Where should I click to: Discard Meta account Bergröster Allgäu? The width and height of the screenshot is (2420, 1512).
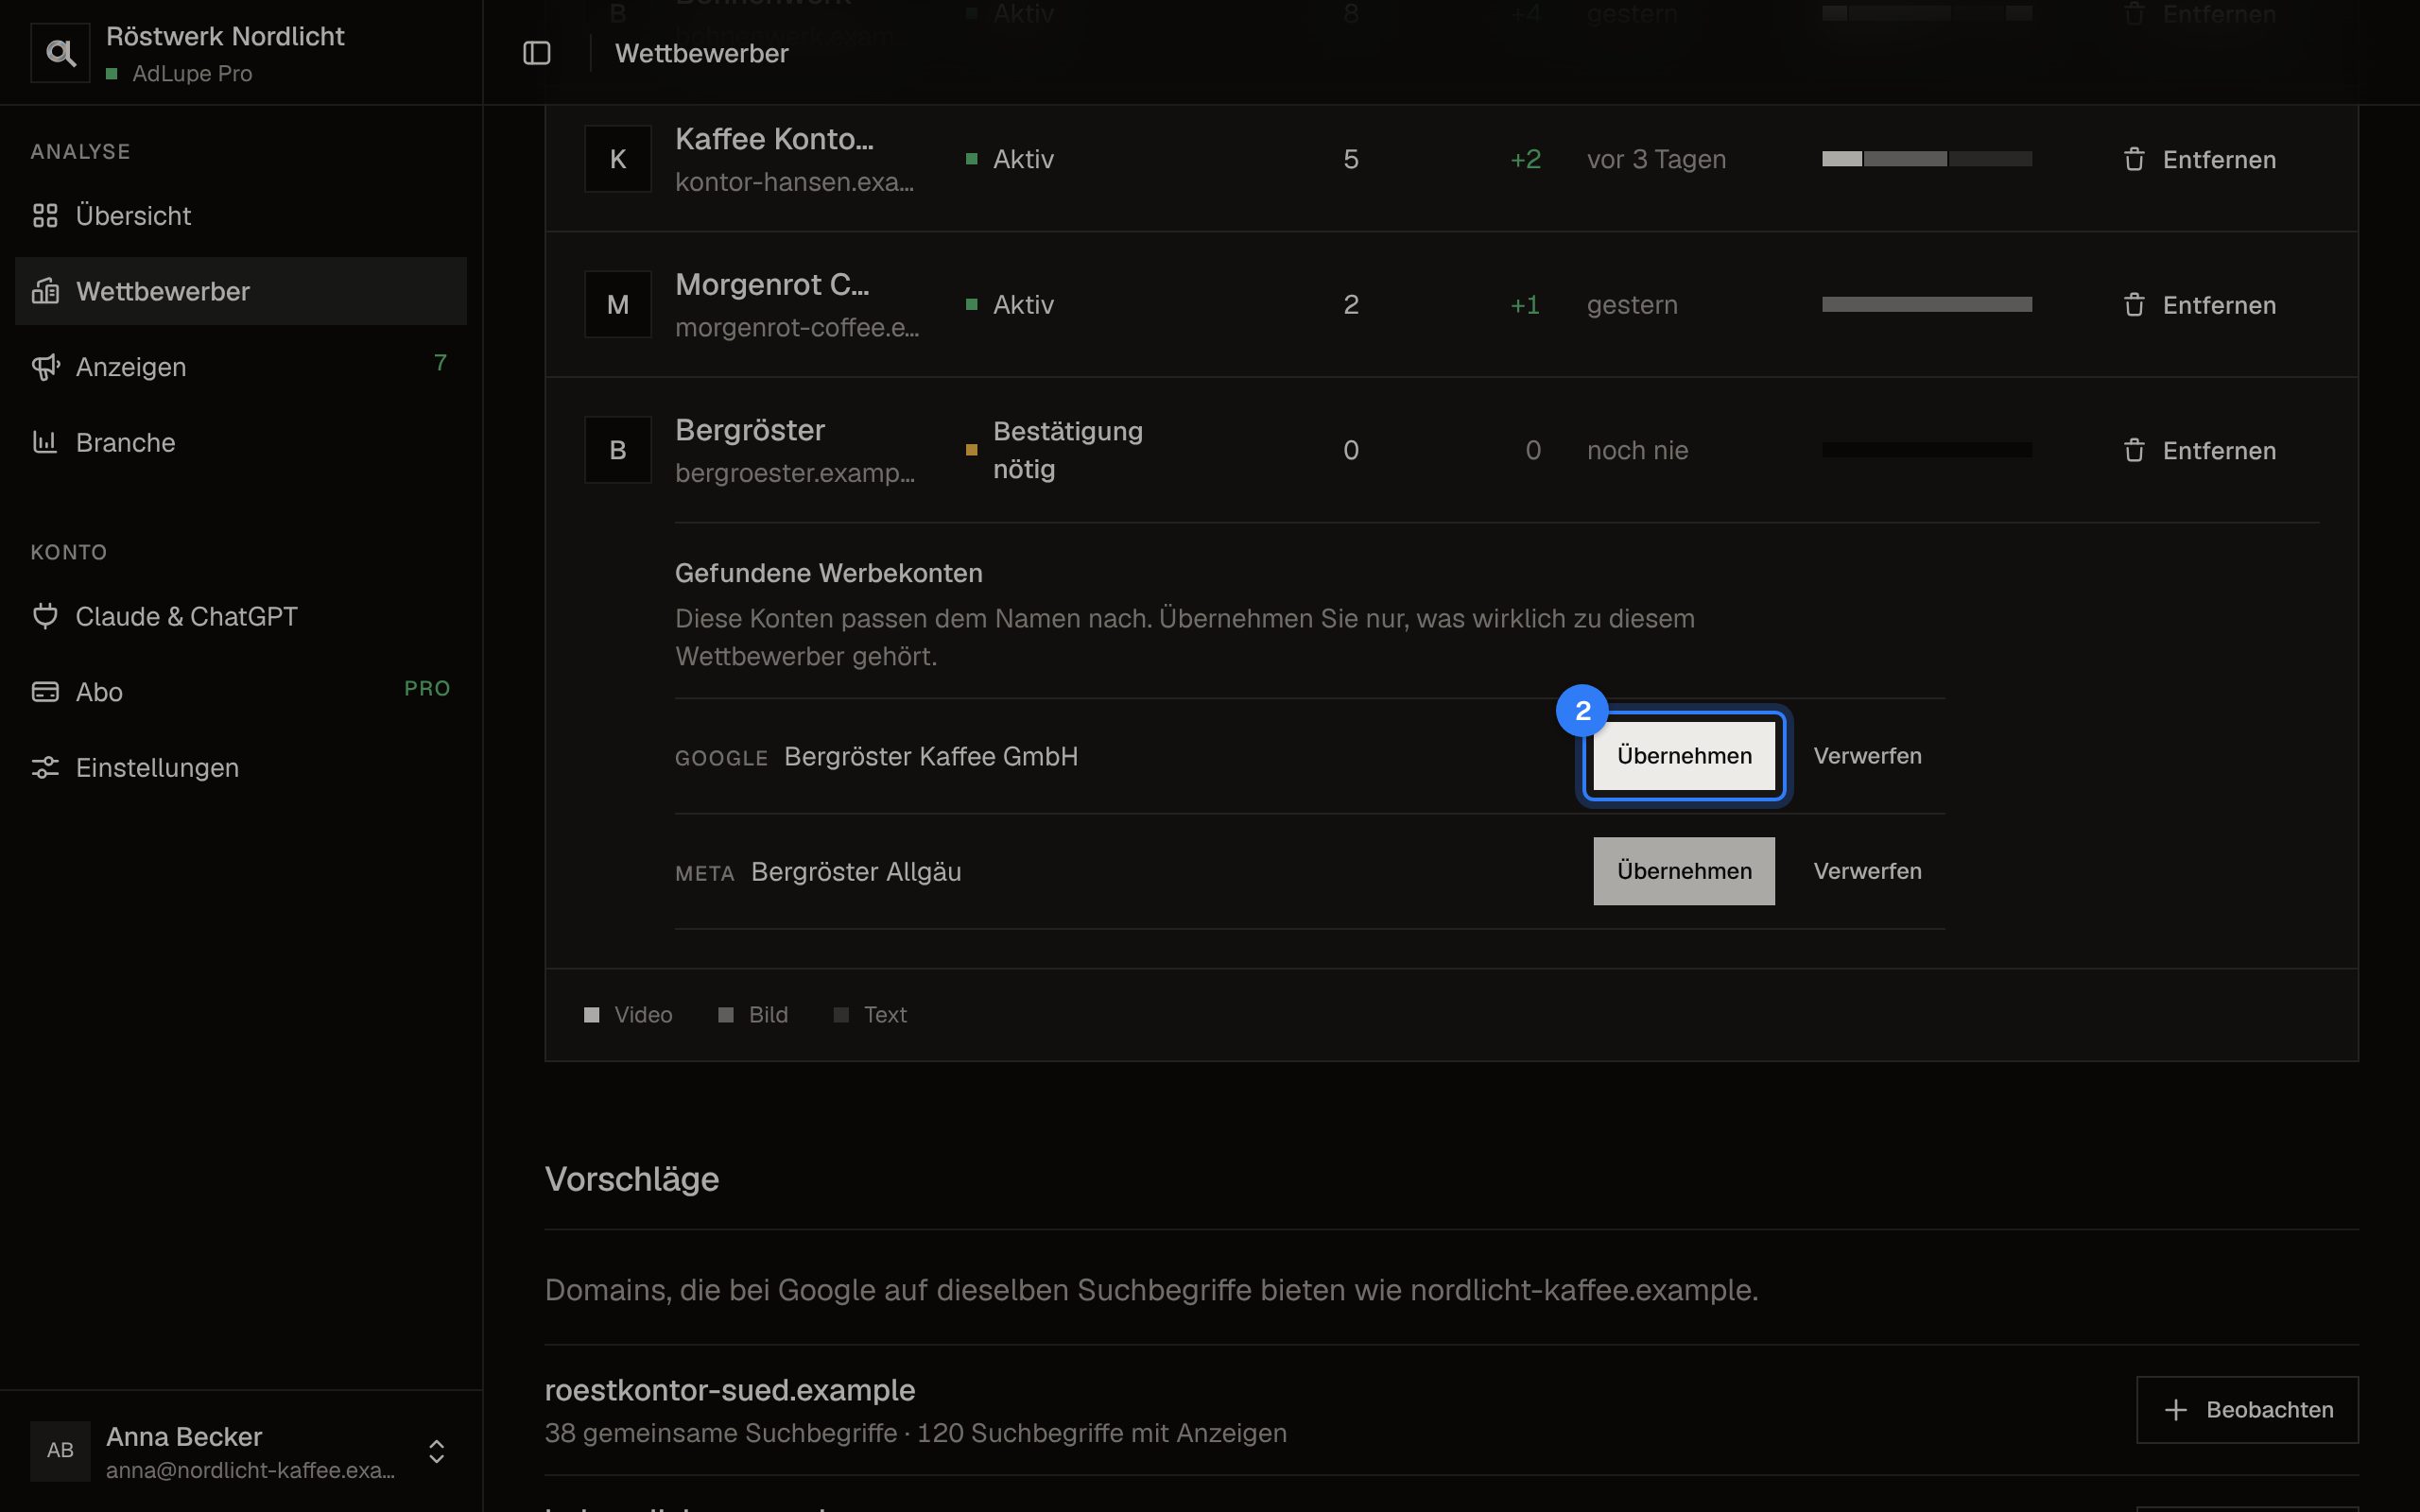pos(1867,871)
